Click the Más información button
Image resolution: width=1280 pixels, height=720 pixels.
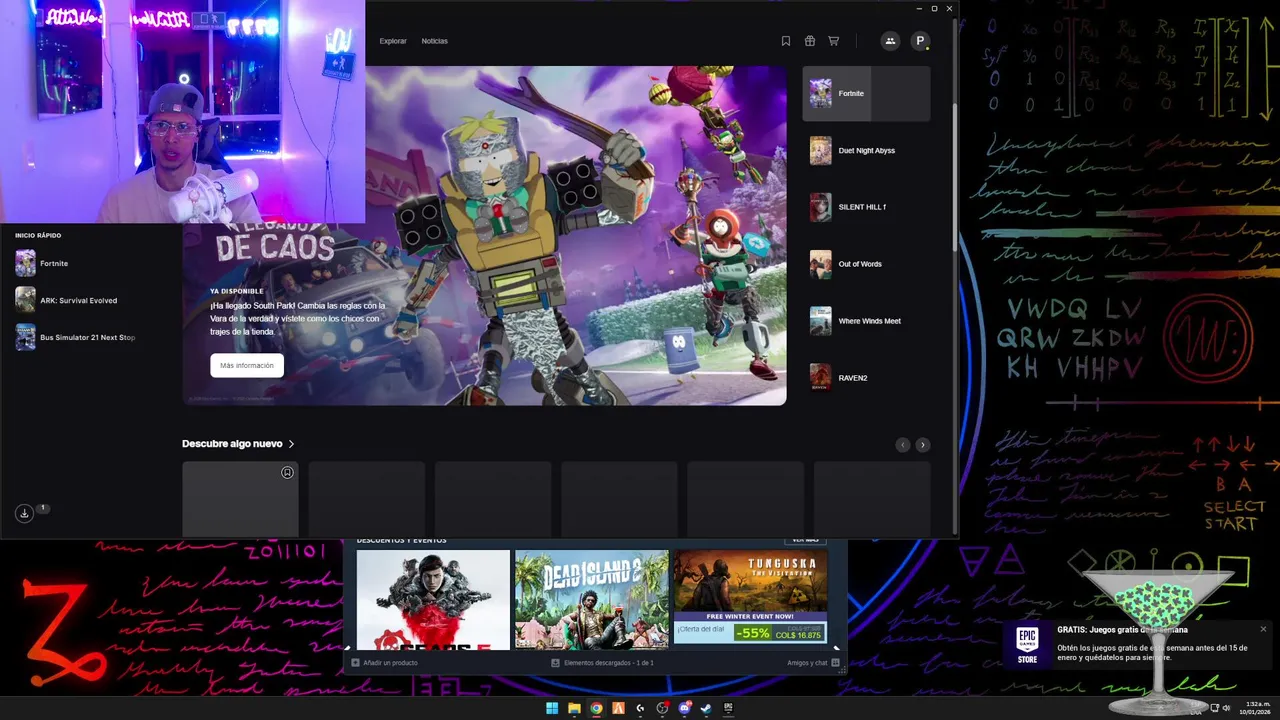tap(247, 366)
